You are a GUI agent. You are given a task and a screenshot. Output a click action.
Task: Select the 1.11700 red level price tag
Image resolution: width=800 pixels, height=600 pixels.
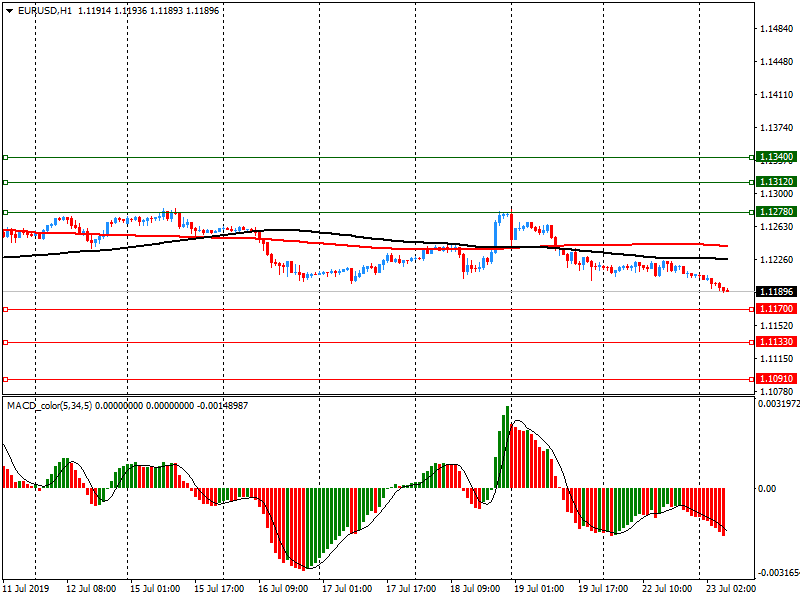[777, 309]
